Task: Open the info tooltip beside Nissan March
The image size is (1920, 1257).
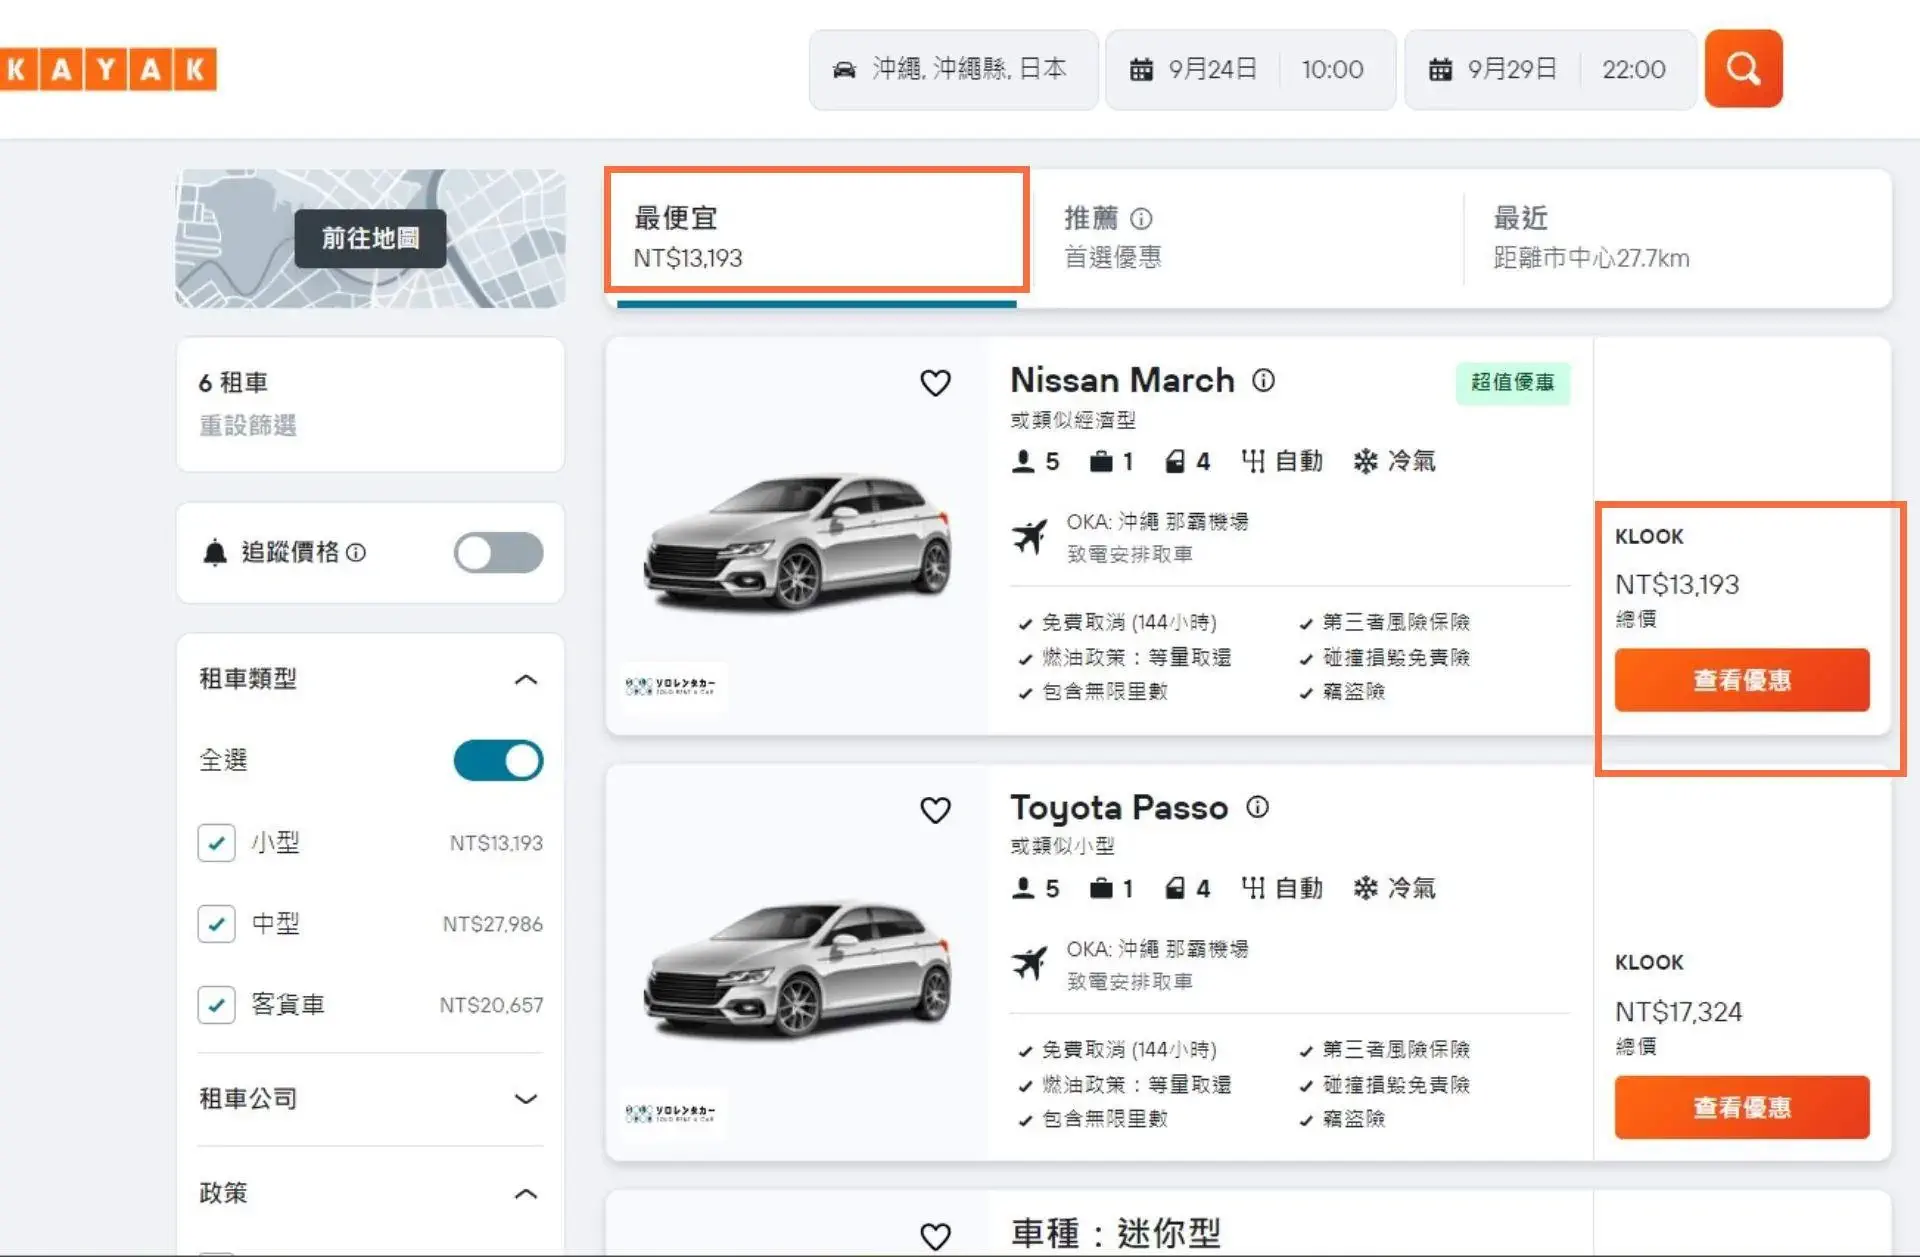Action: [1263, 381]
